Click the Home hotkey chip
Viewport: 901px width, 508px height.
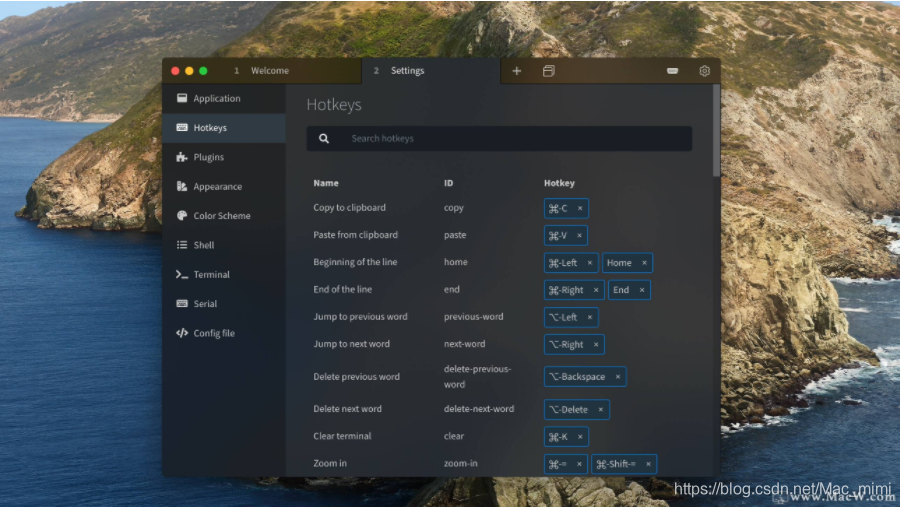point(627,263)
